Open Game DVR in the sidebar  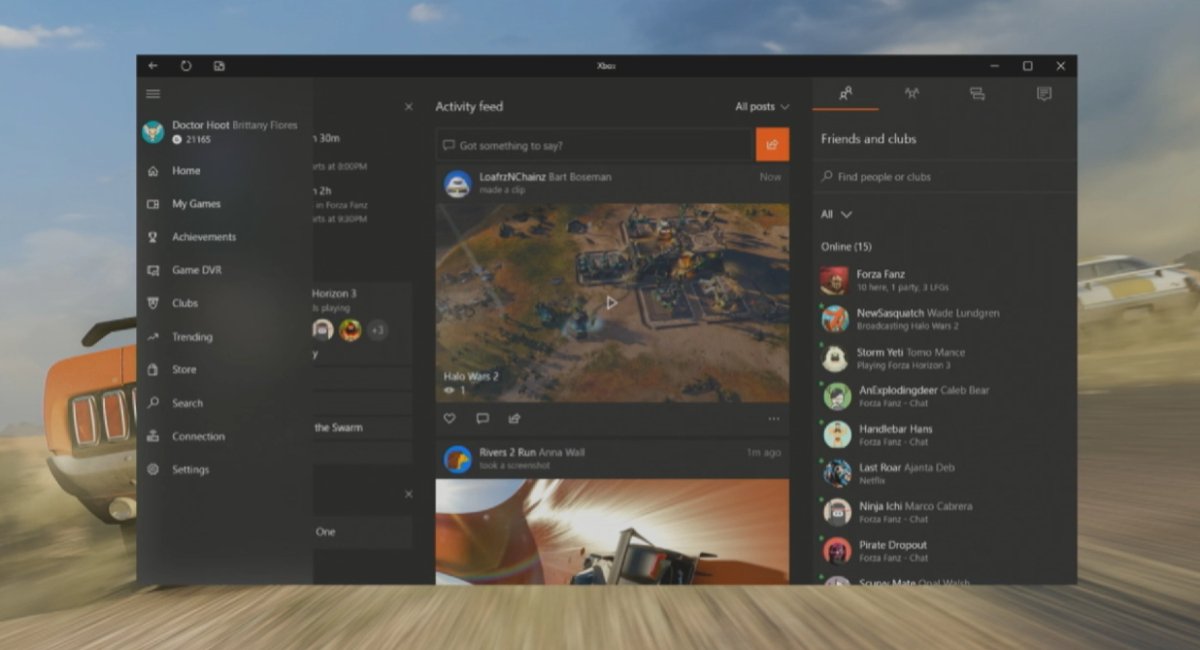[x=196, y=270]
